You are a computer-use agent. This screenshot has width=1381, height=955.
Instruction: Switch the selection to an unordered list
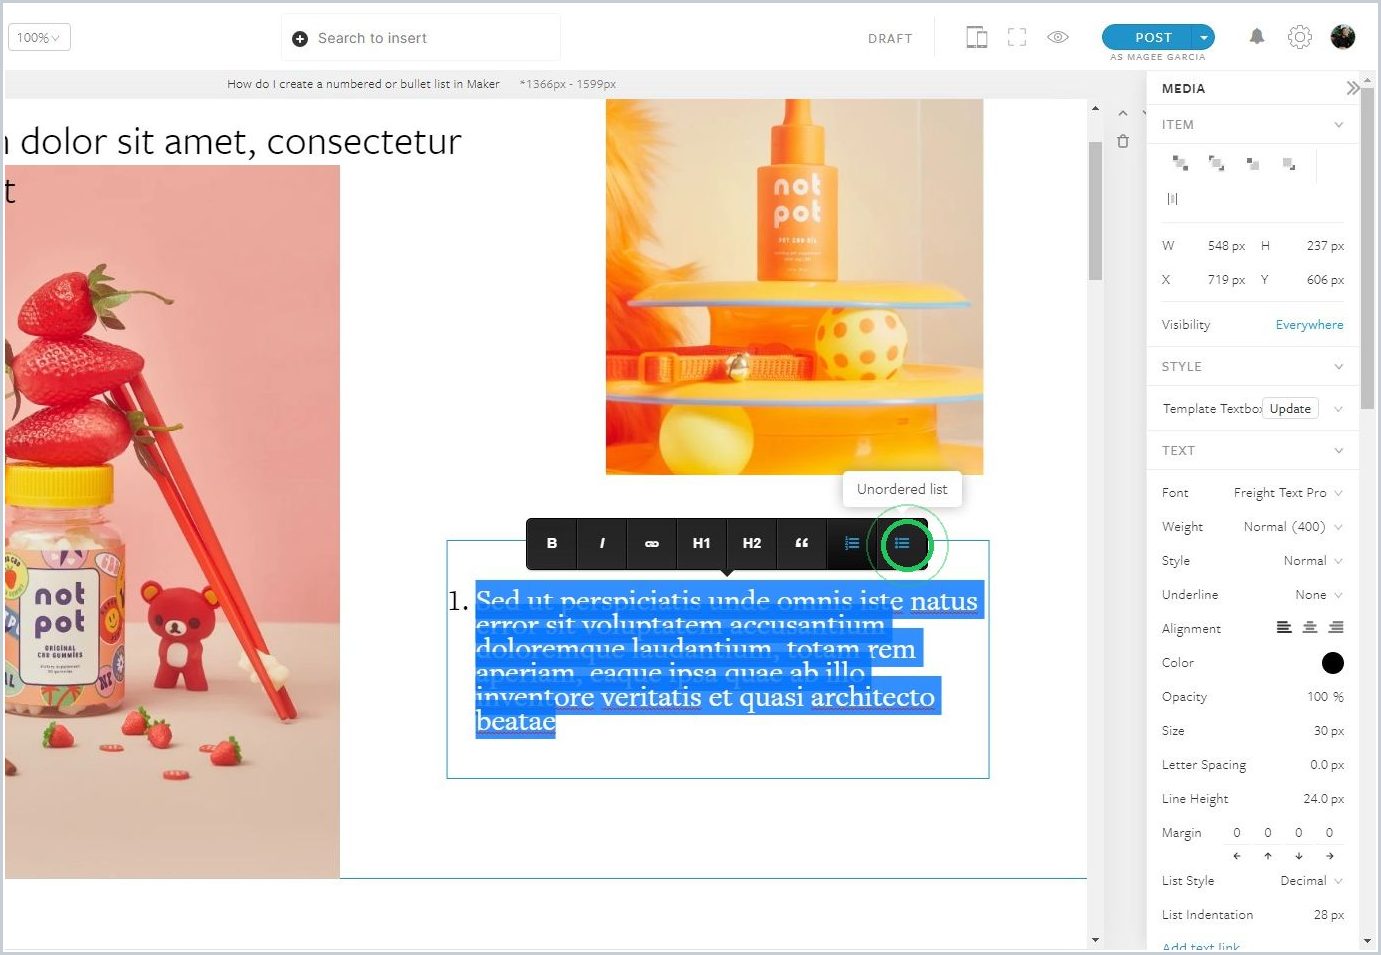pos(902,543)
